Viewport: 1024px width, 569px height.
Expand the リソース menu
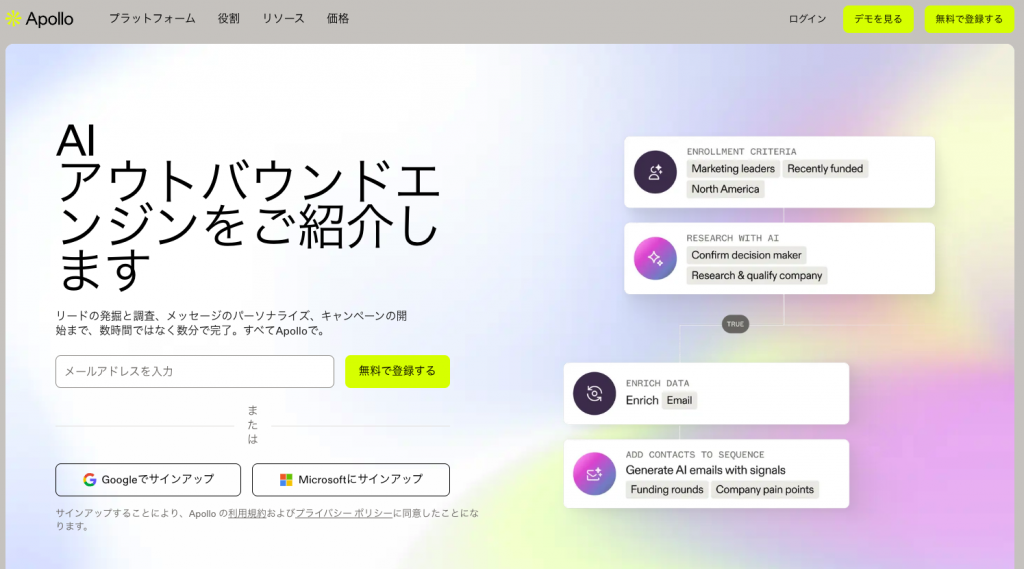point(283,19)
